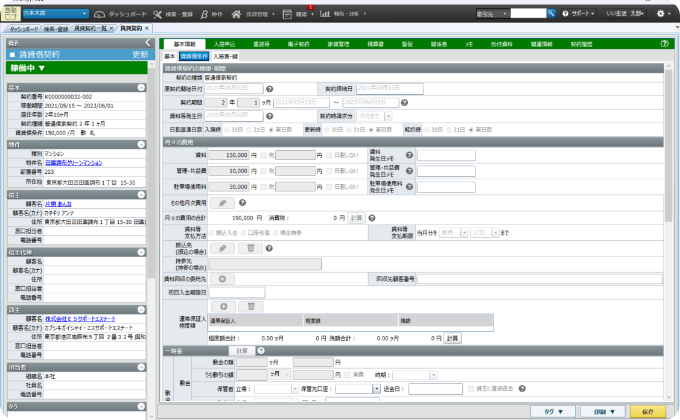Click help icon for 賃料 発生日メモ
This screenshot has height=420, width=680.
tap(409, 155)
